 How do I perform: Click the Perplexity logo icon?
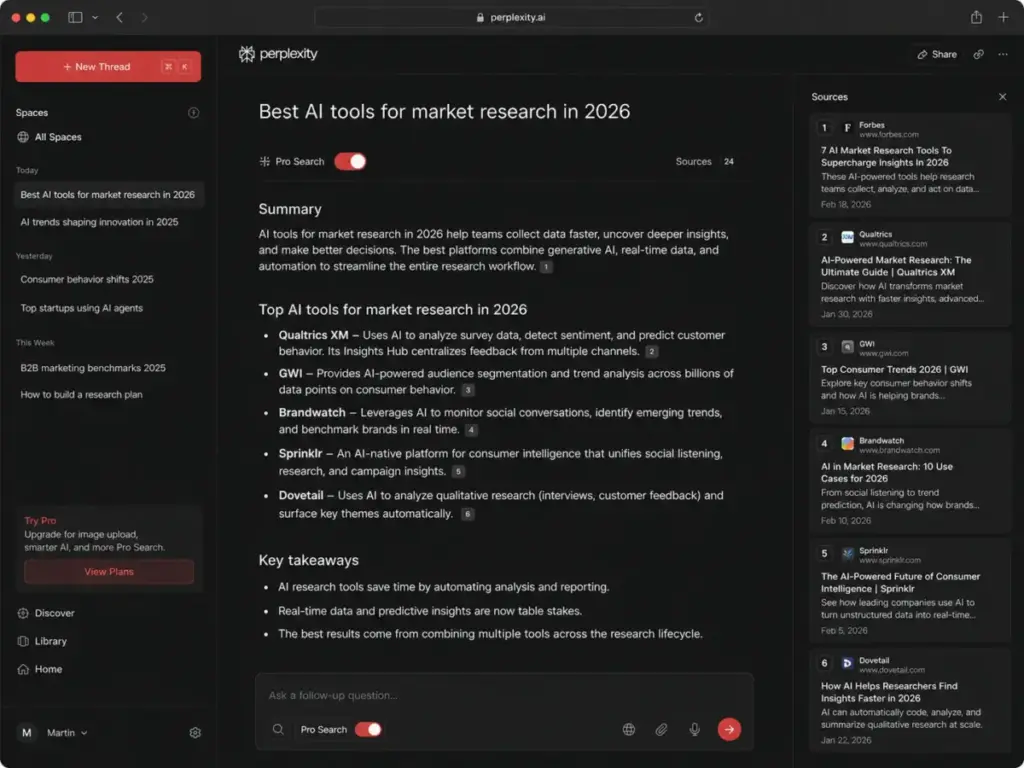click(x=246, y=54)
